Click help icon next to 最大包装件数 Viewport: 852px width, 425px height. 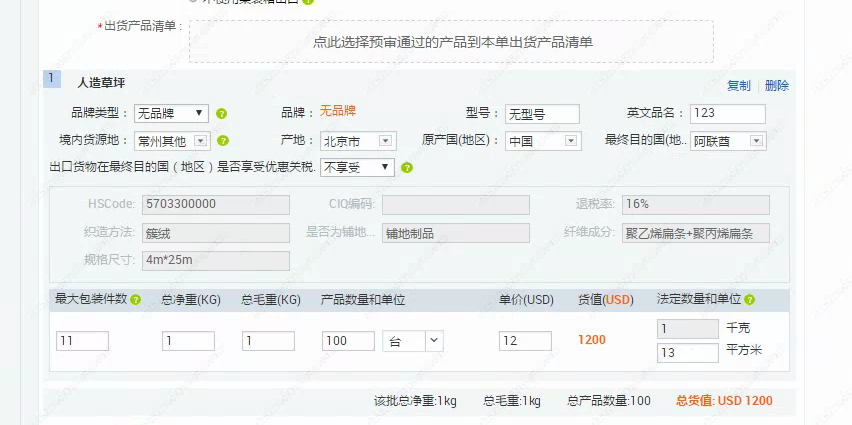(135, 300)
